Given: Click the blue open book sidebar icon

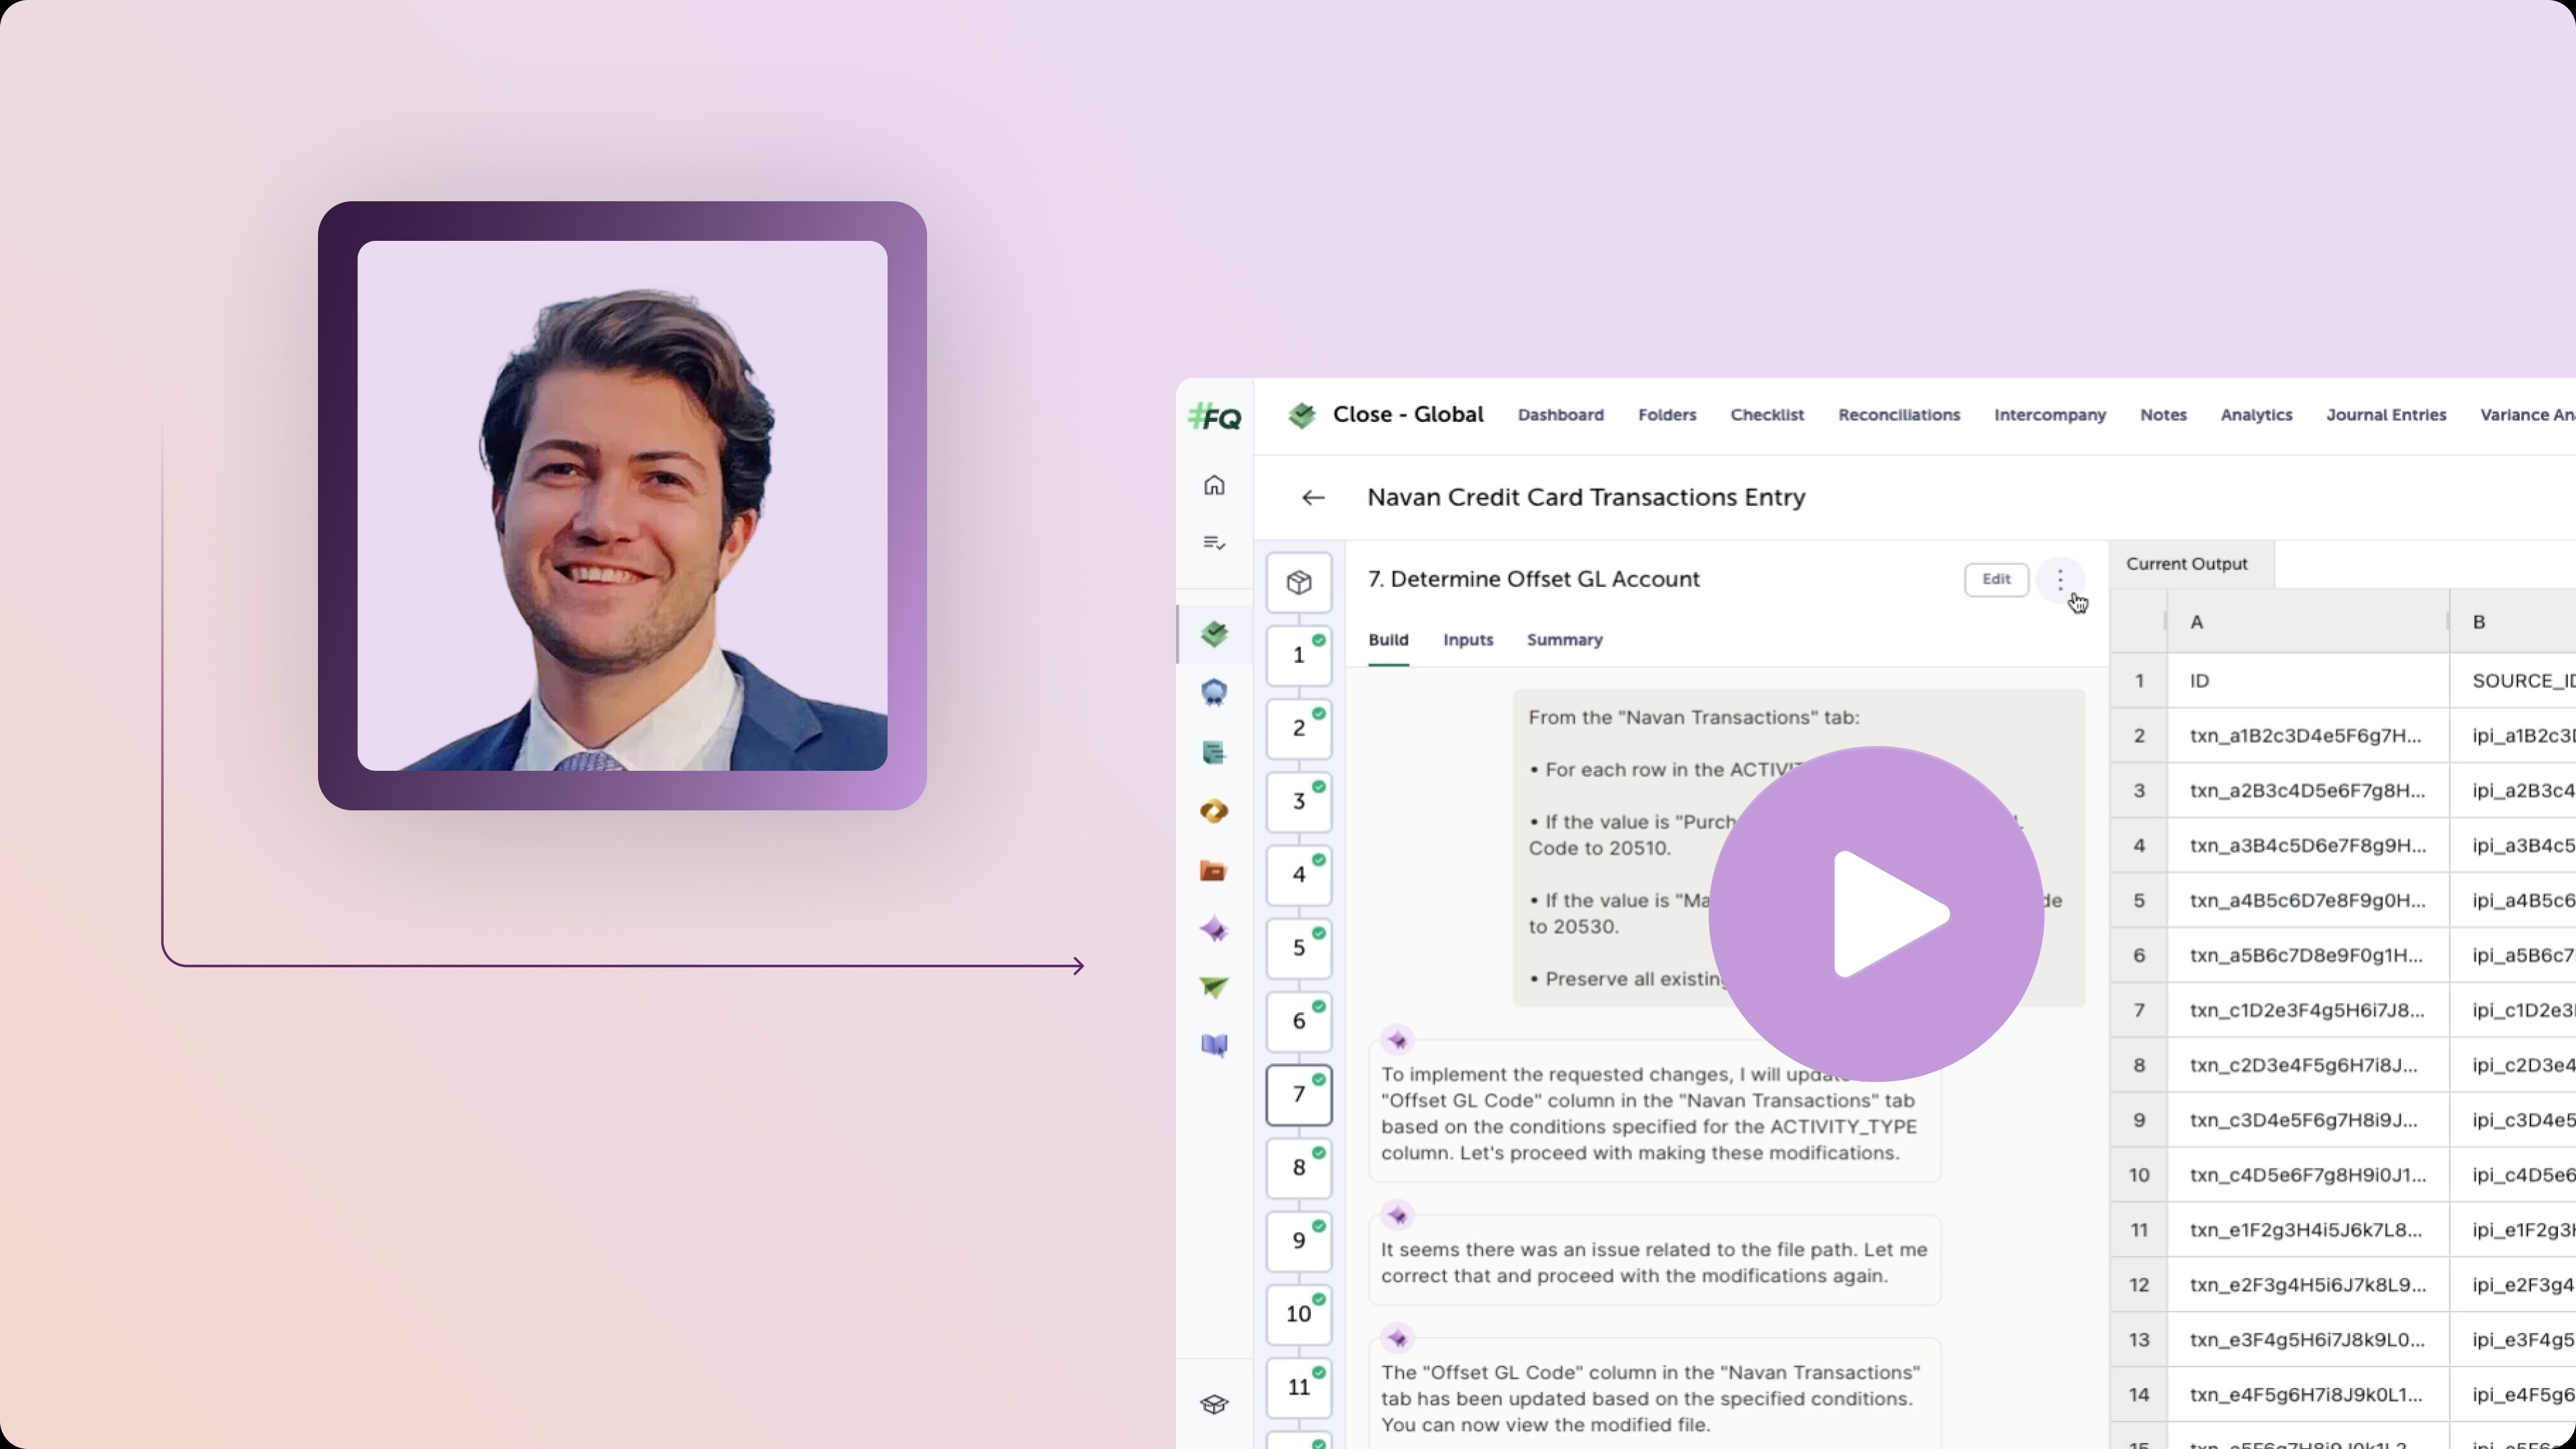Looking at the screenshot, I should [1214, 1046].
